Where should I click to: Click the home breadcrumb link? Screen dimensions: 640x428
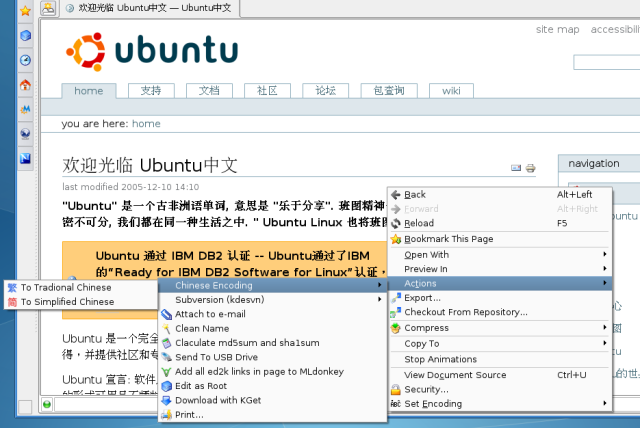pos(146,124)
